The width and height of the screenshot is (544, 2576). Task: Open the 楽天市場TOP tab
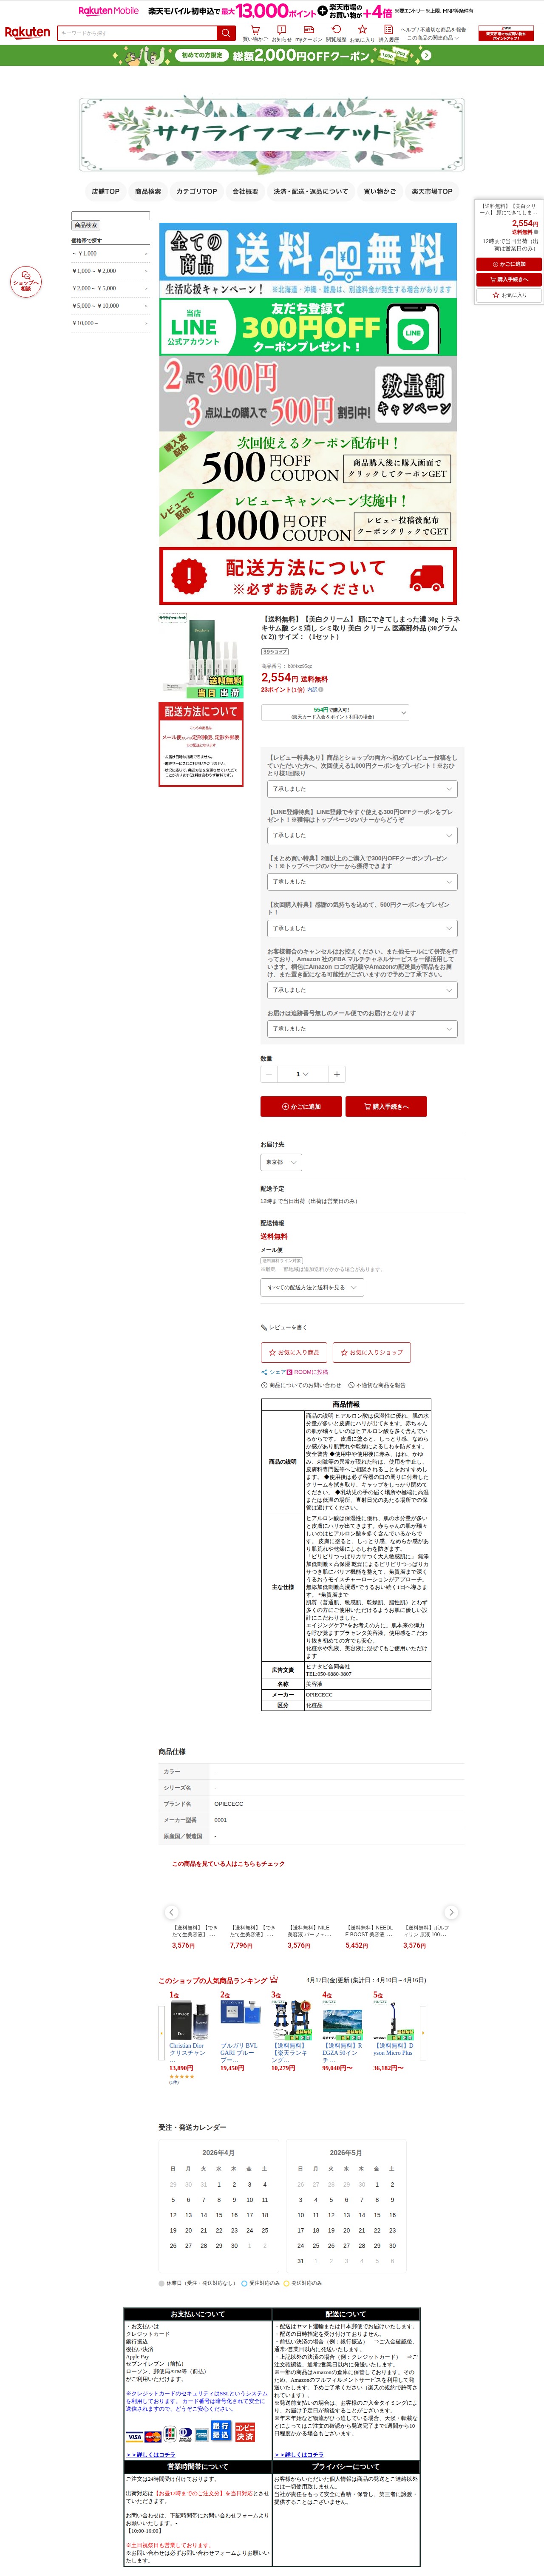(432, 191)
